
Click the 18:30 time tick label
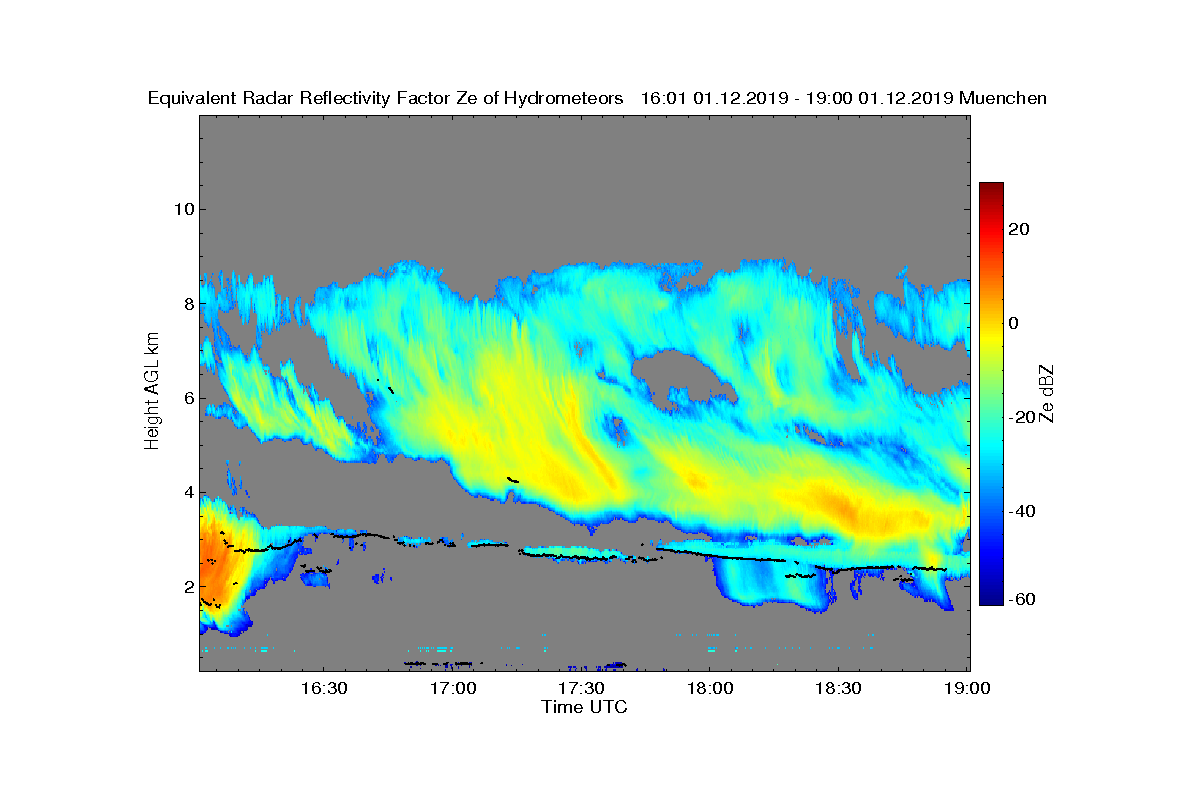pyautogui.click(x=838, y=689)
